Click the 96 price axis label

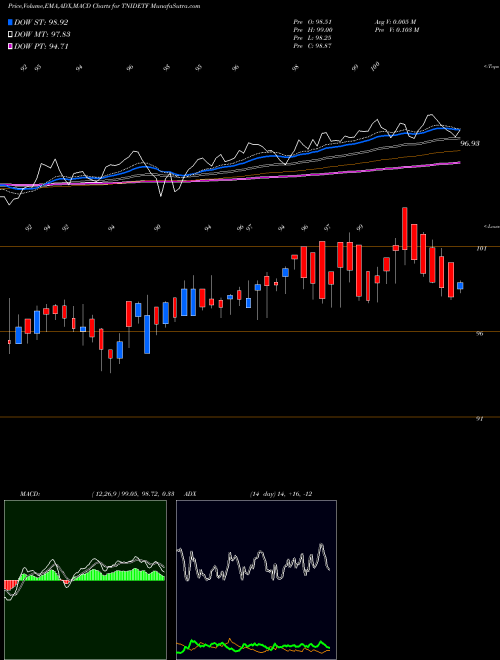coord(479,333)
